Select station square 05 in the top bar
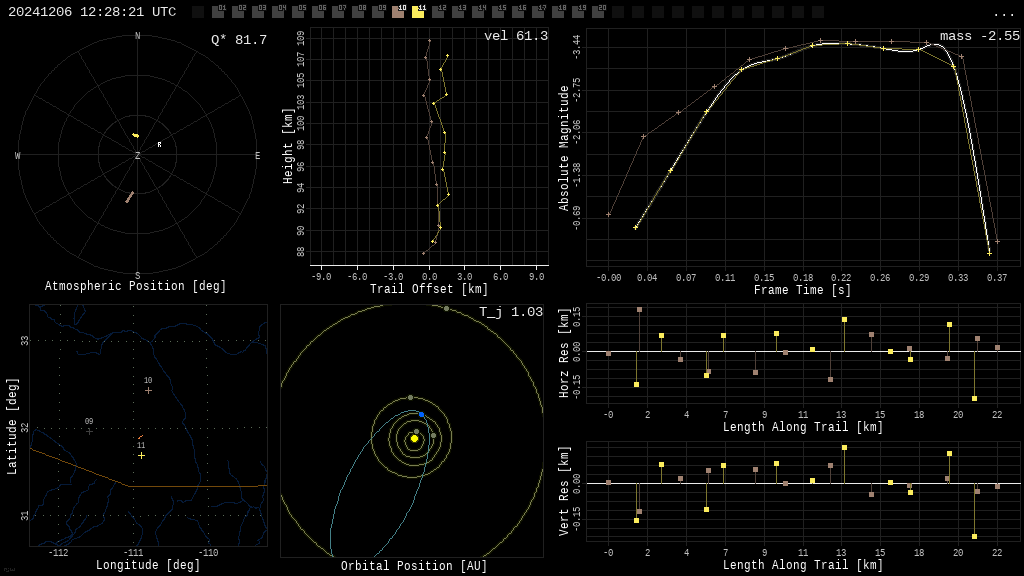Image resolution: width=1024 pixels, height=576 pixels. pyautogui.click(x=298, y=12)
